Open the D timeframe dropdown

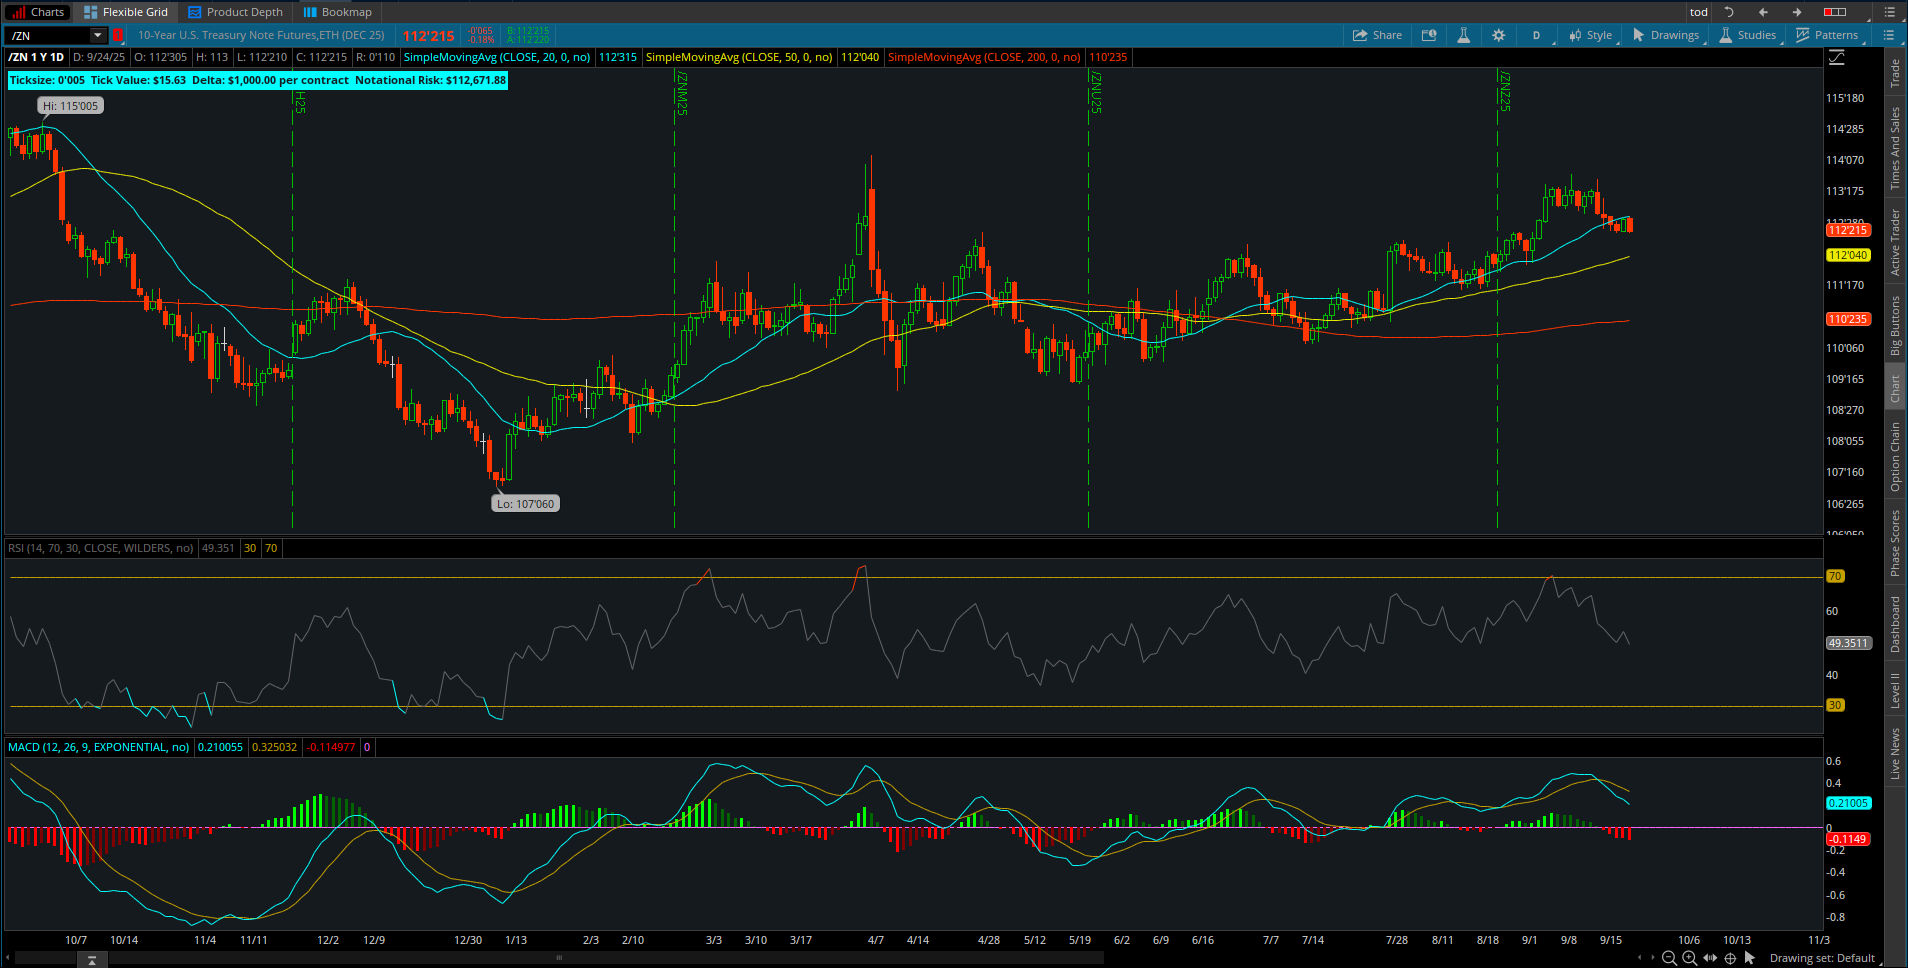[x=1537, y=35]
